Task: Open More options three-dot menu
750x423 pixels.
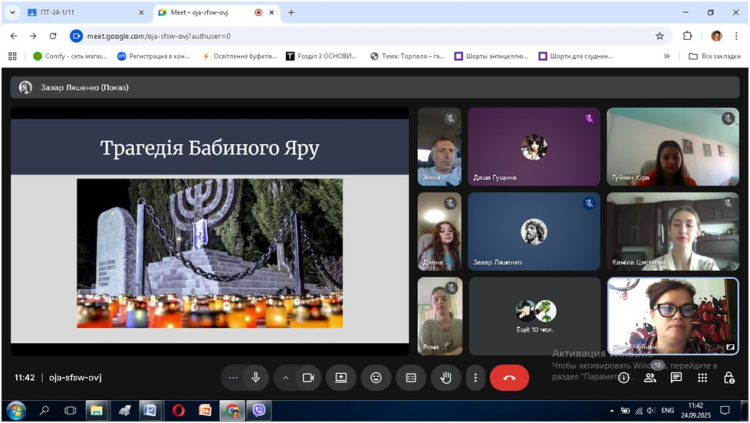Action: pyautogui.click(x=475, y=378)
